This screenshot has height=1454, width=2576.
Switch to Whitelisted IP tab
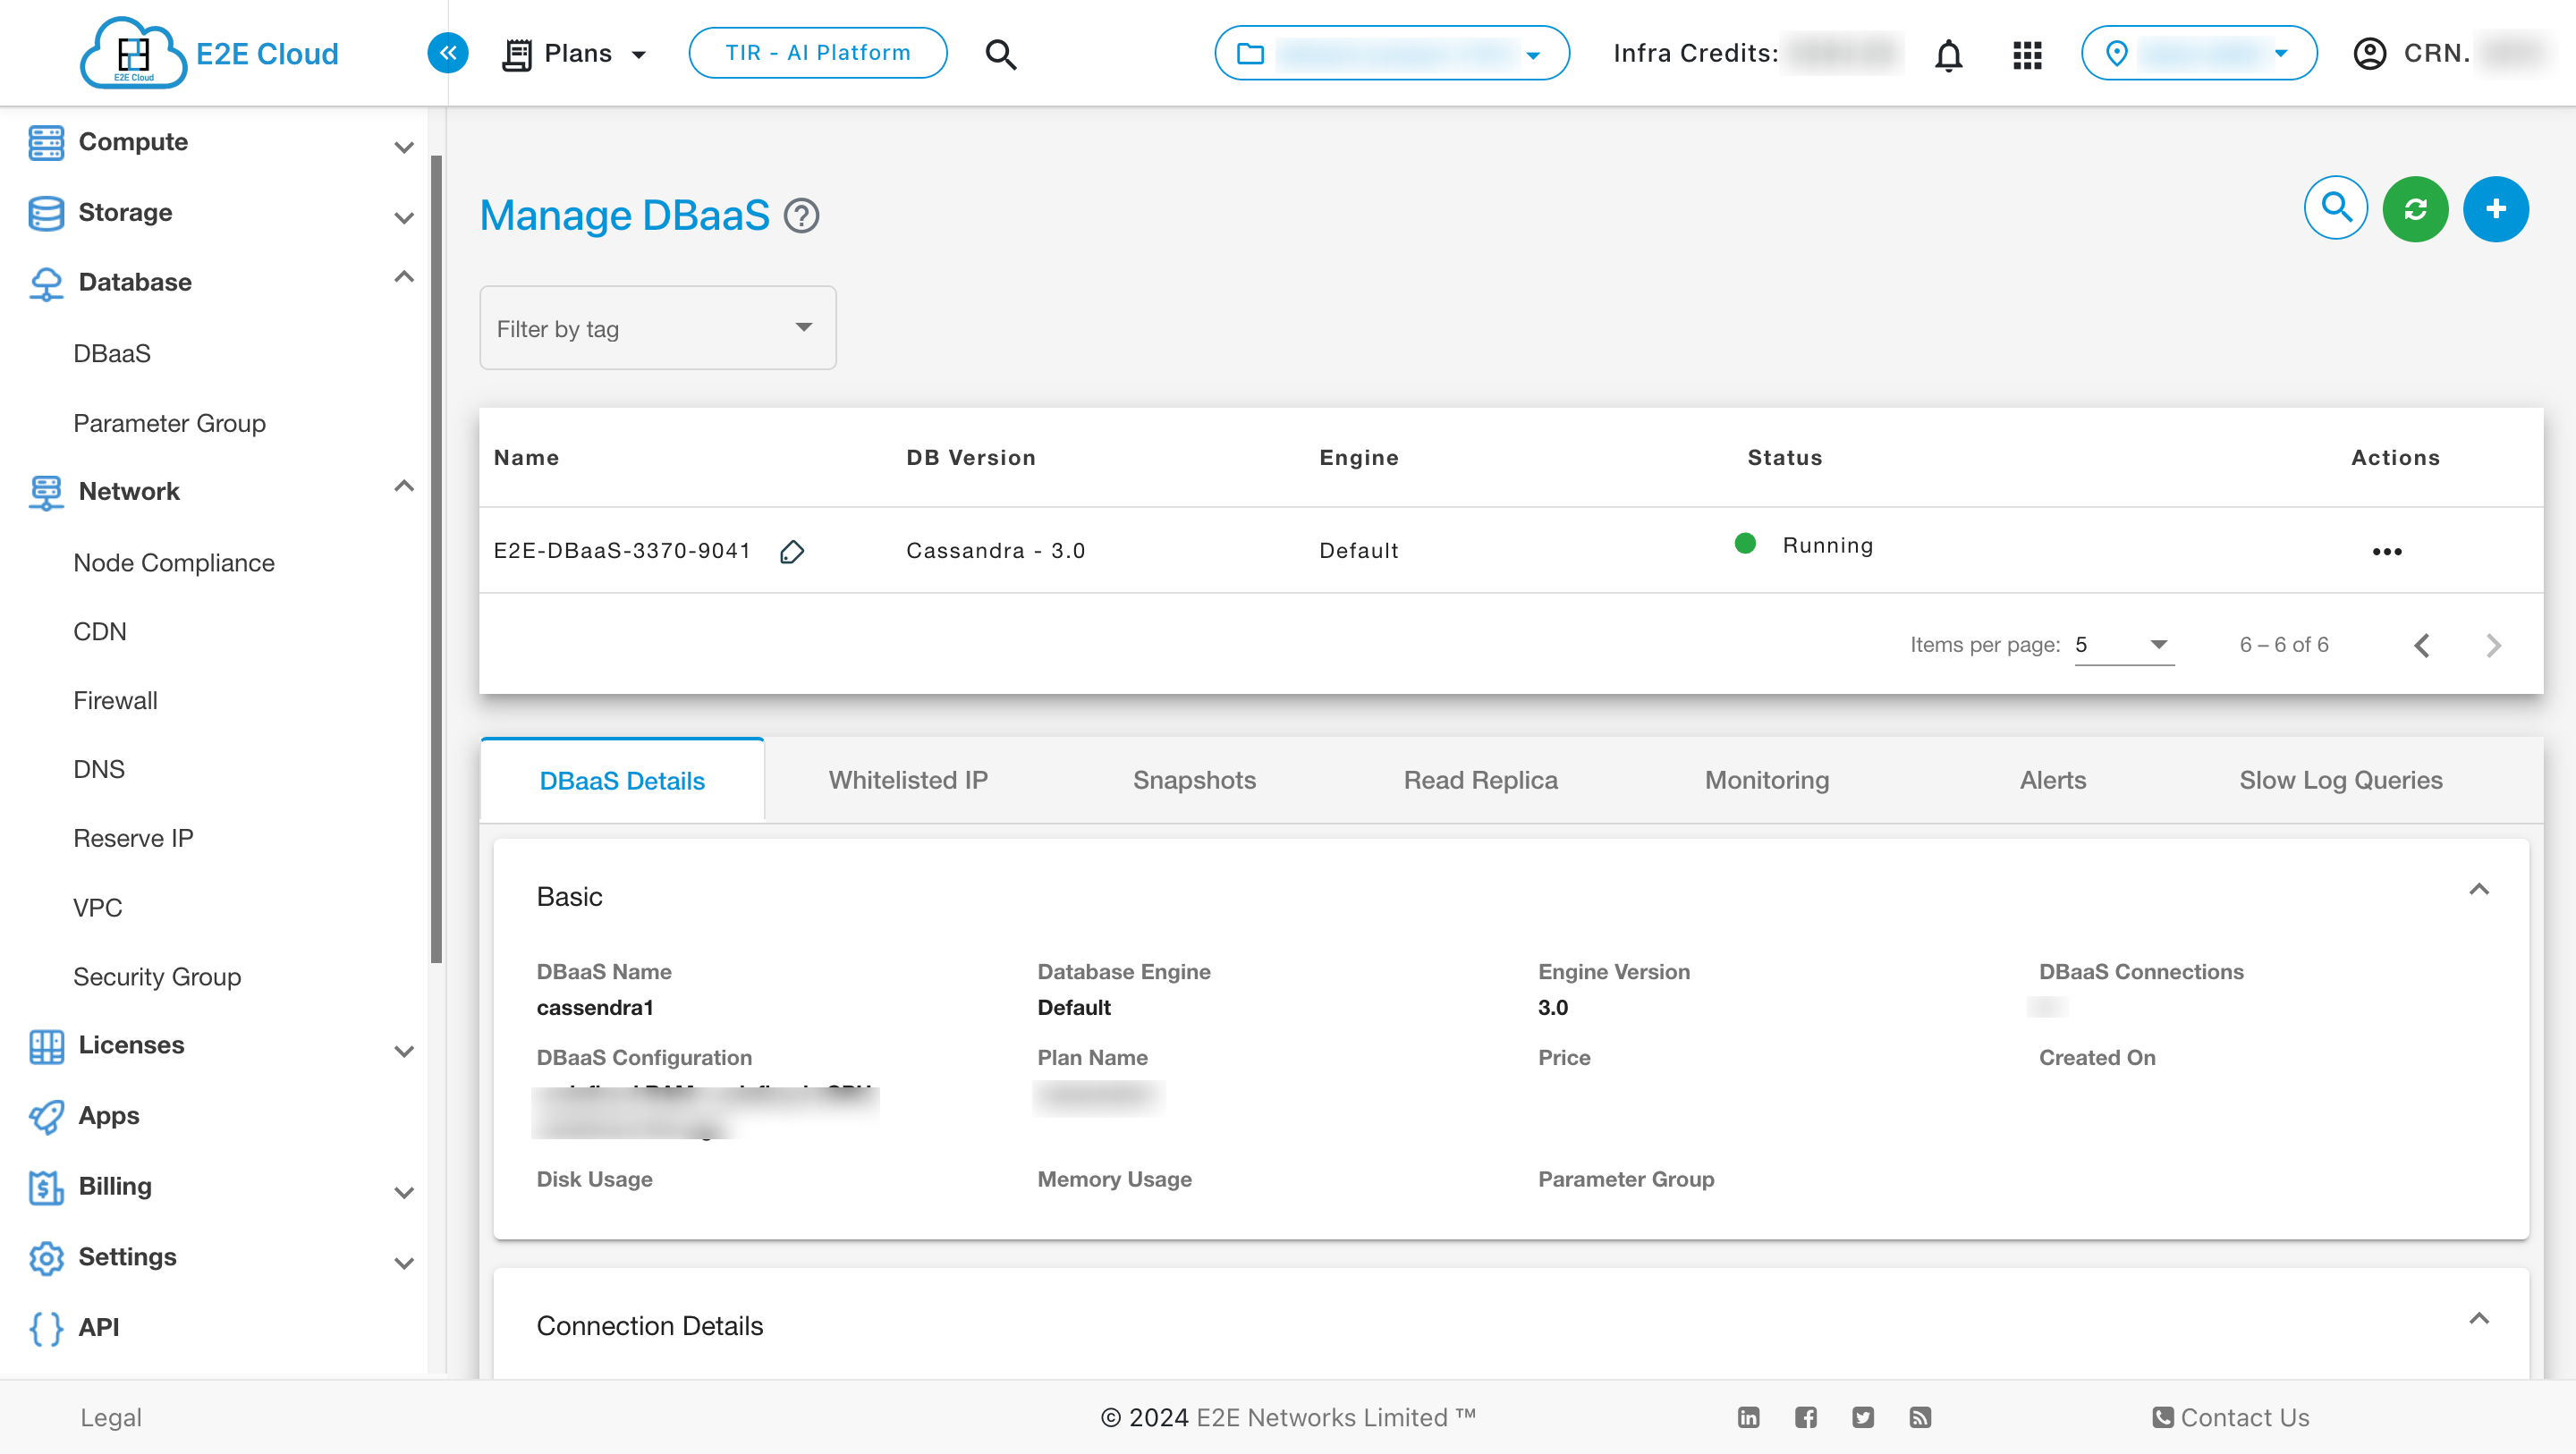(908, 780)
